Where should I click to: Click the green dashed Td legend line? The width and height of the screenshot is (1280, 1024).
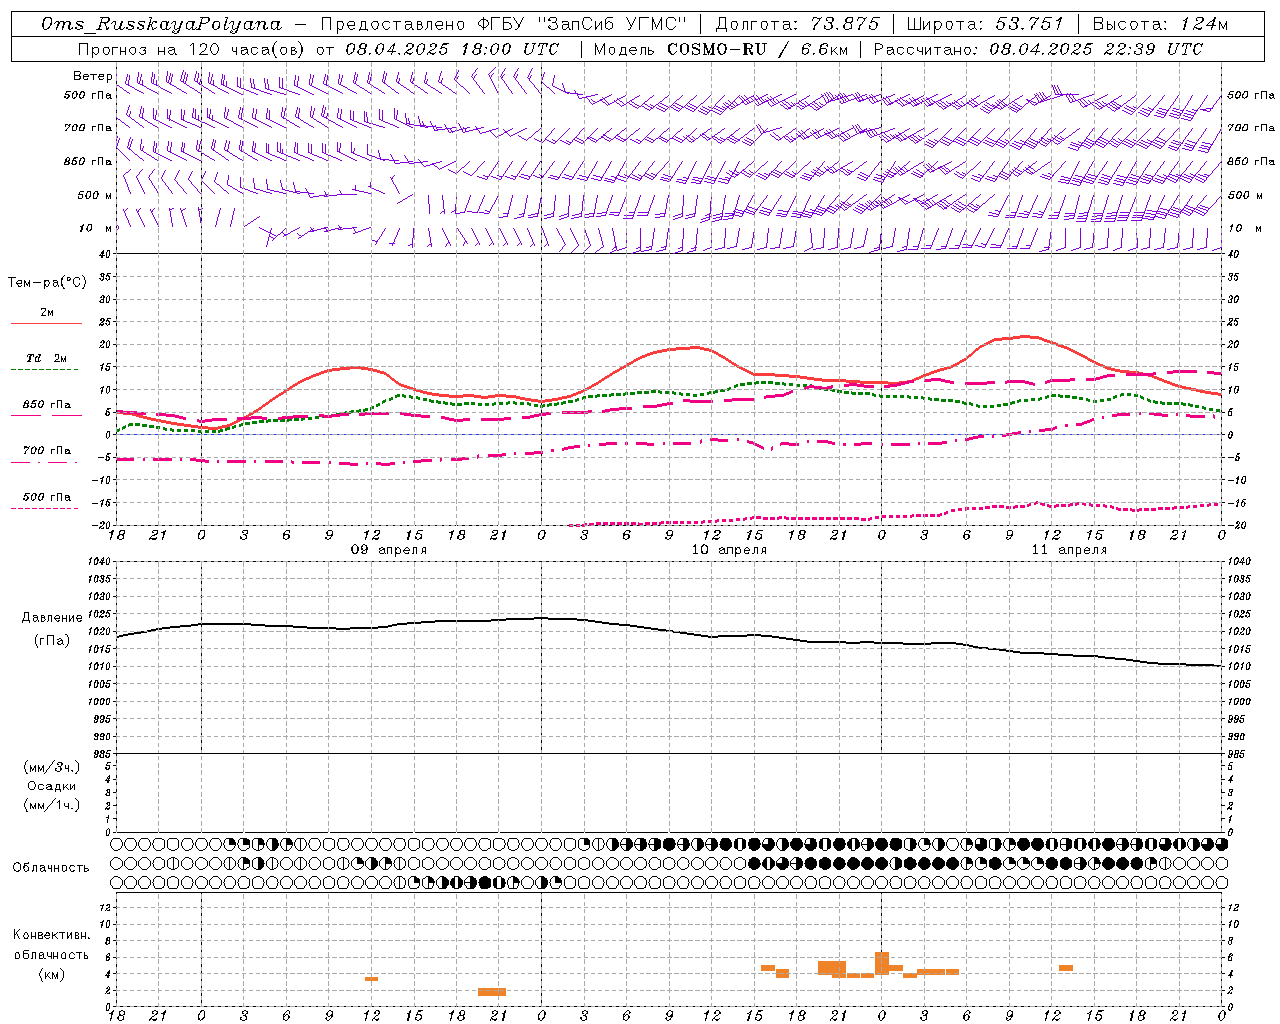point(46,370)
